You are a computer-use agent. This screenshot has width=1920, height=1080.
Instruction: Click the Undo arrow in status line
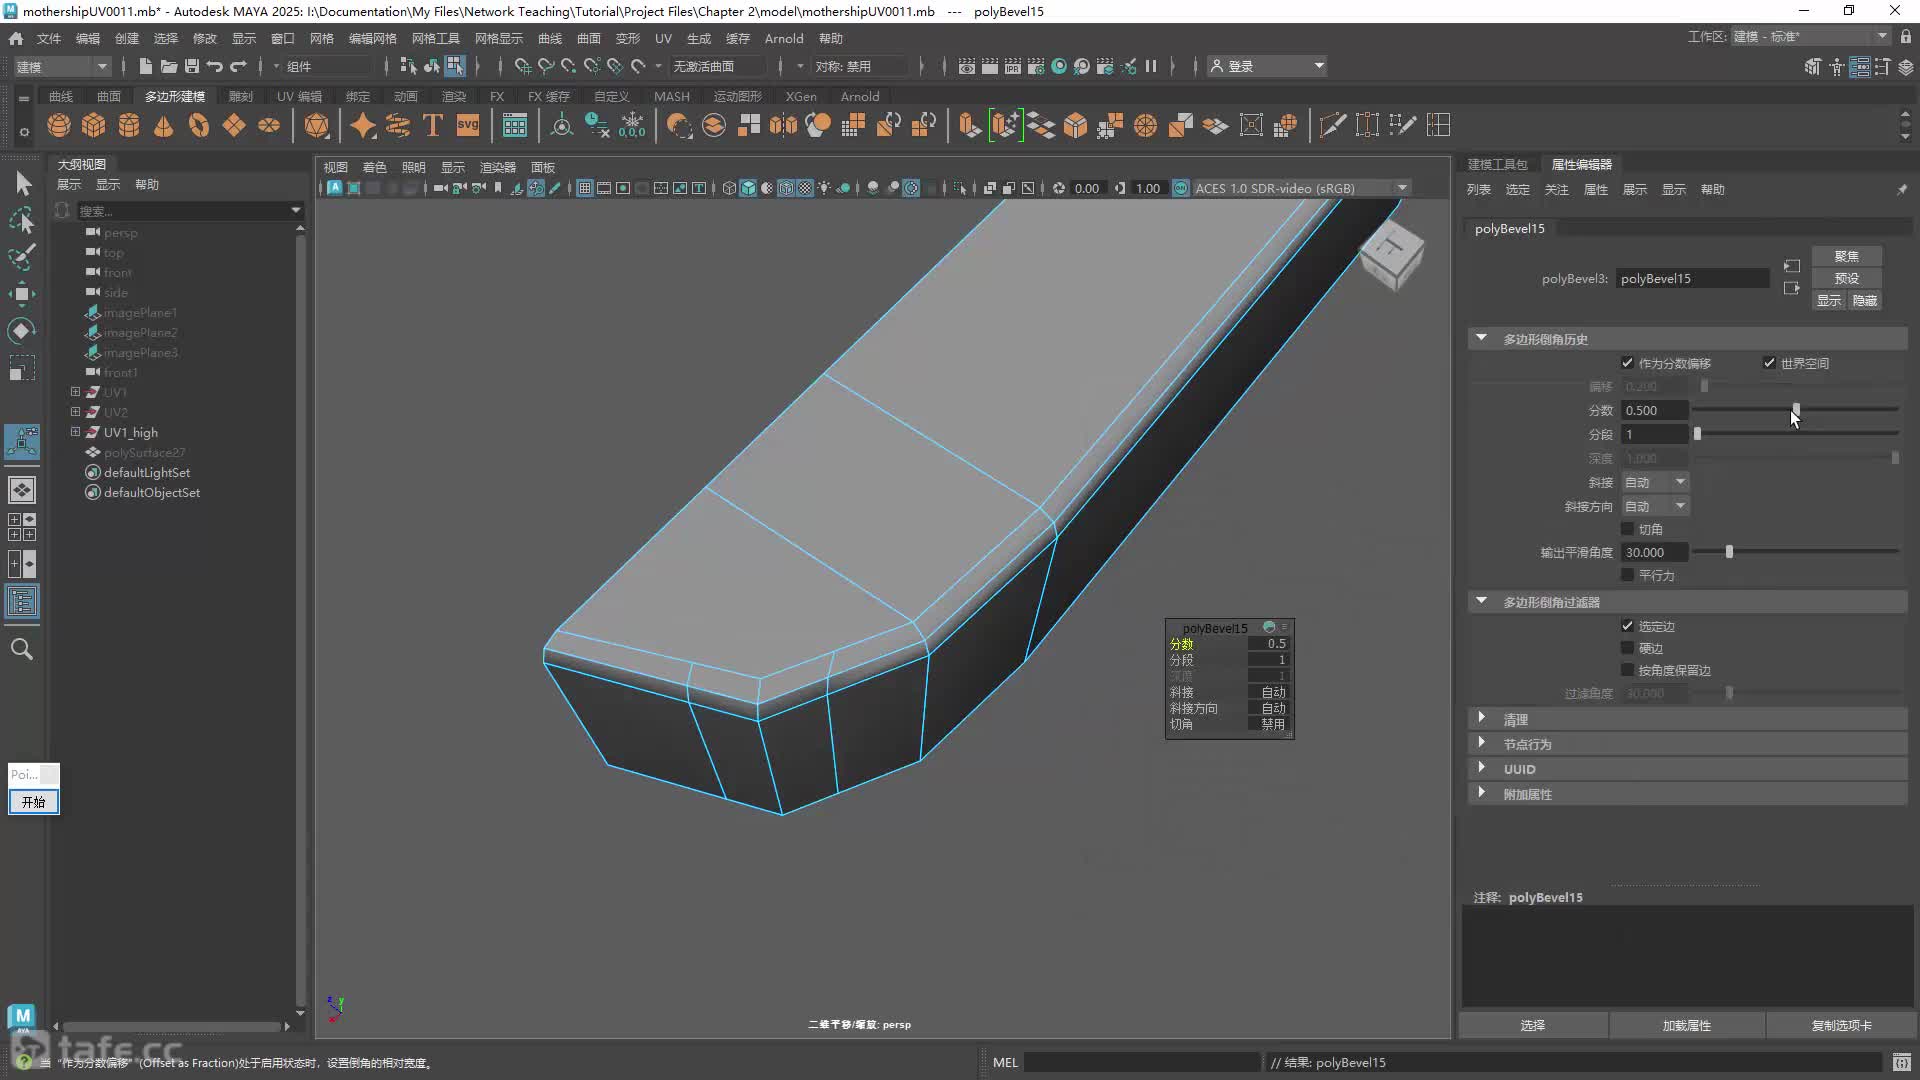[215, 66]
